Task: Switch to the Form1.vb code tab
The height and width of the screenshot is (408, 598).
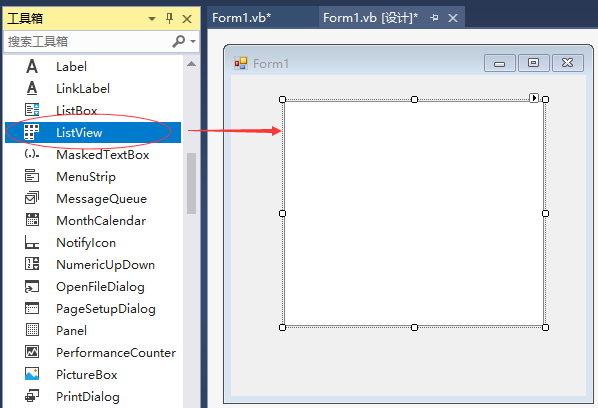Action: click(x=241, y=18)
